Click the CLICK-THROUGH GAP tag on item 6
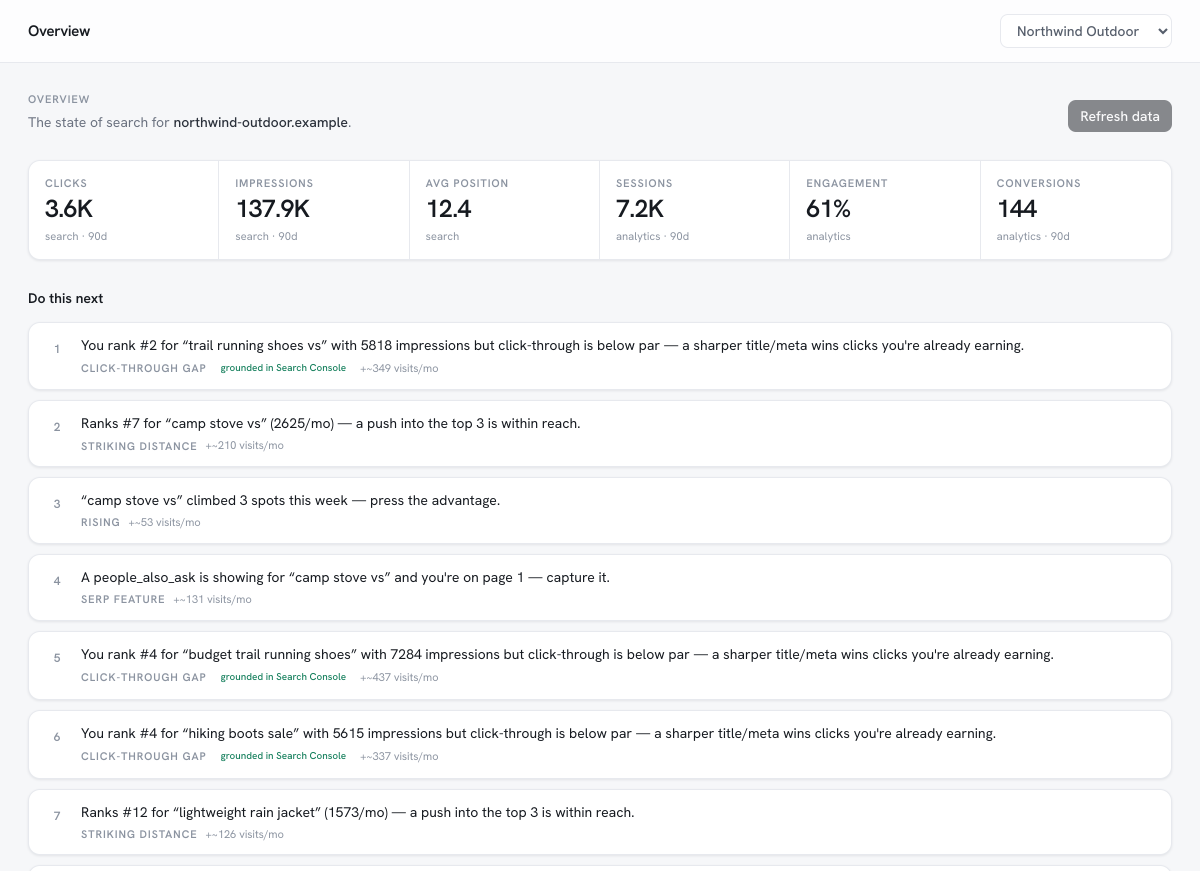The width and height of the screenshot is (1200, 871). pyautogui.click(x=143, y=756)
